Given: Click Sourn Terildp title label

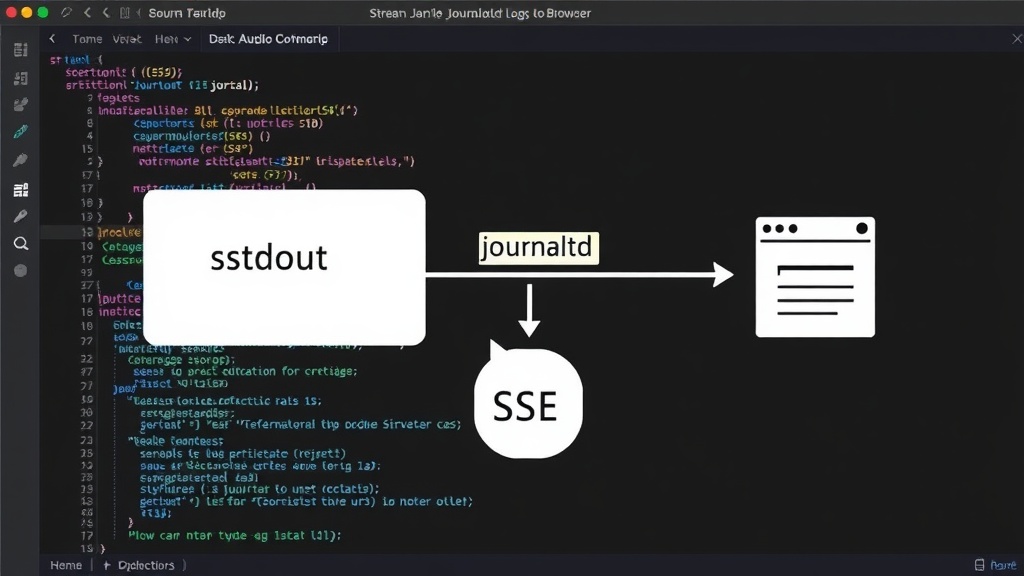Looking at the screenshot, I should coord(187,13).
